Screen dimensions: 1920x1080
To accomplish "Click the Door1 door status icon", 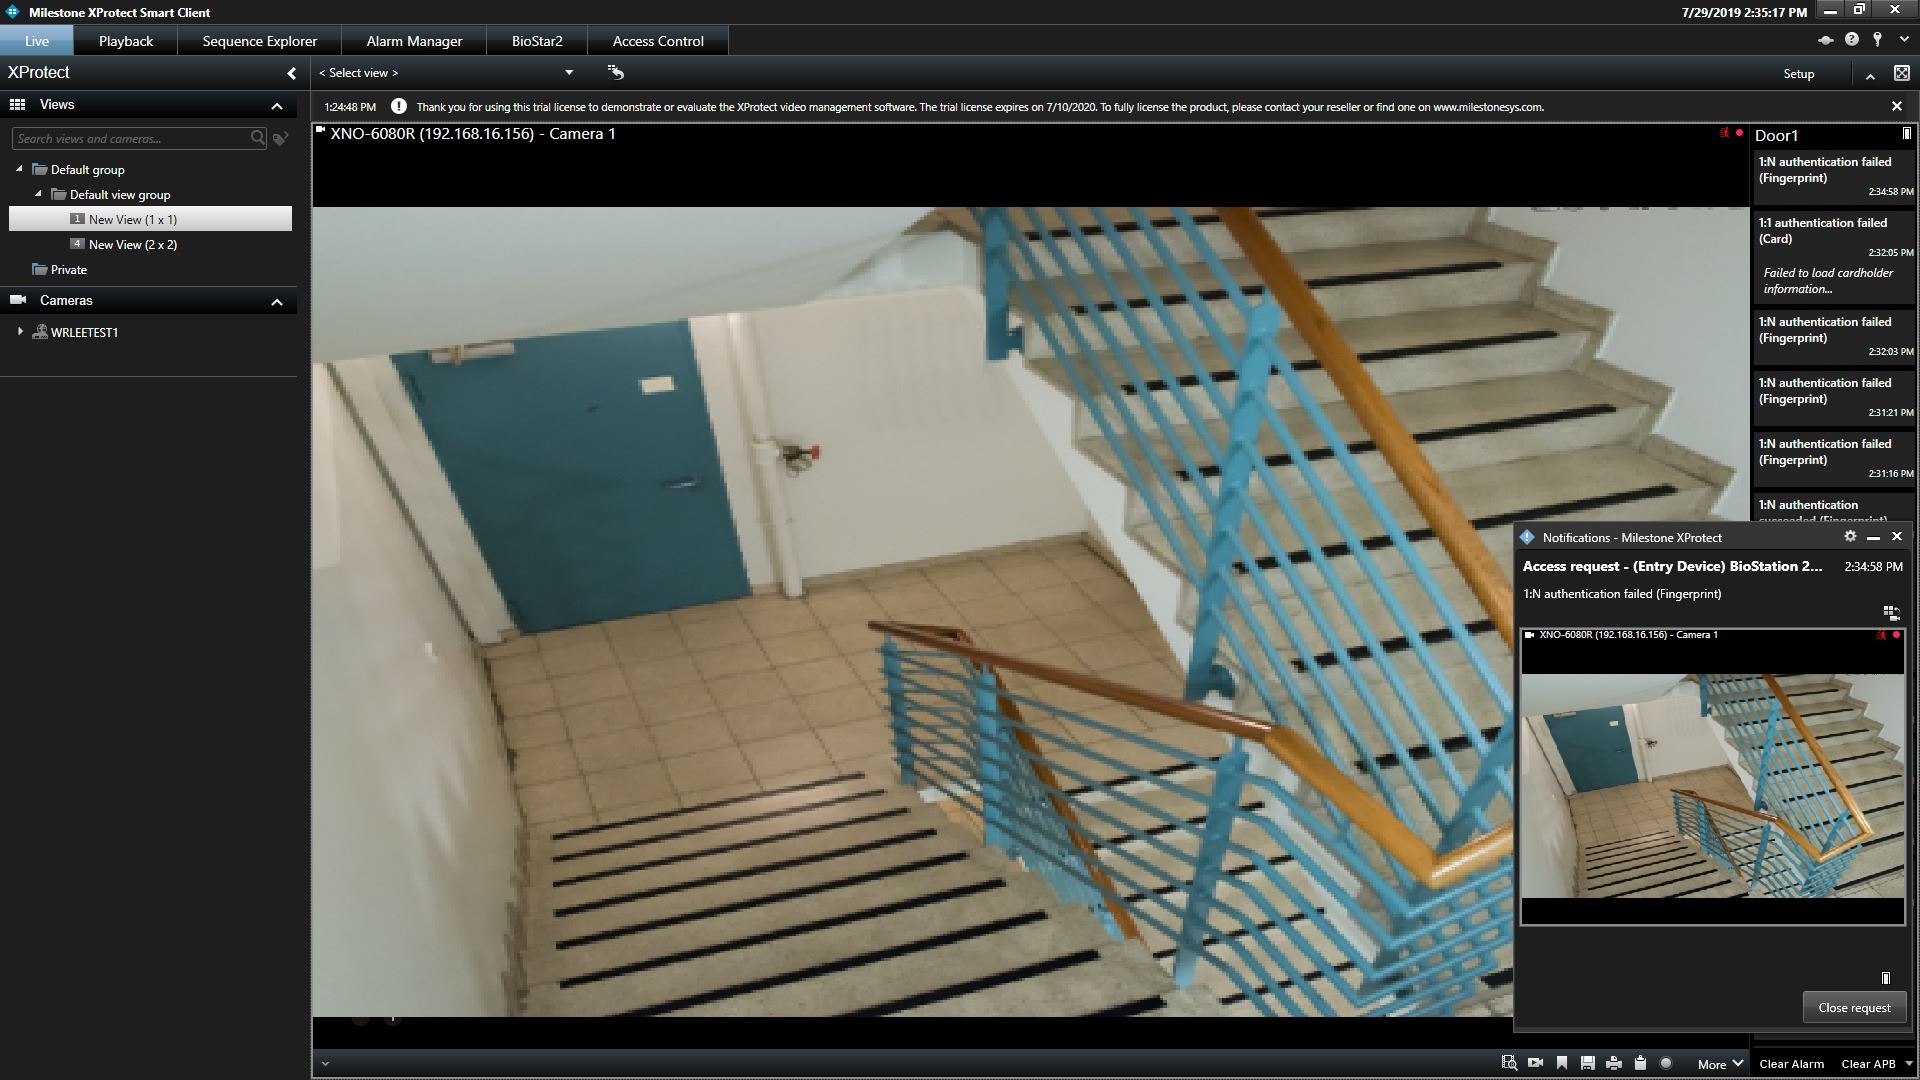I will [1906, 134].
